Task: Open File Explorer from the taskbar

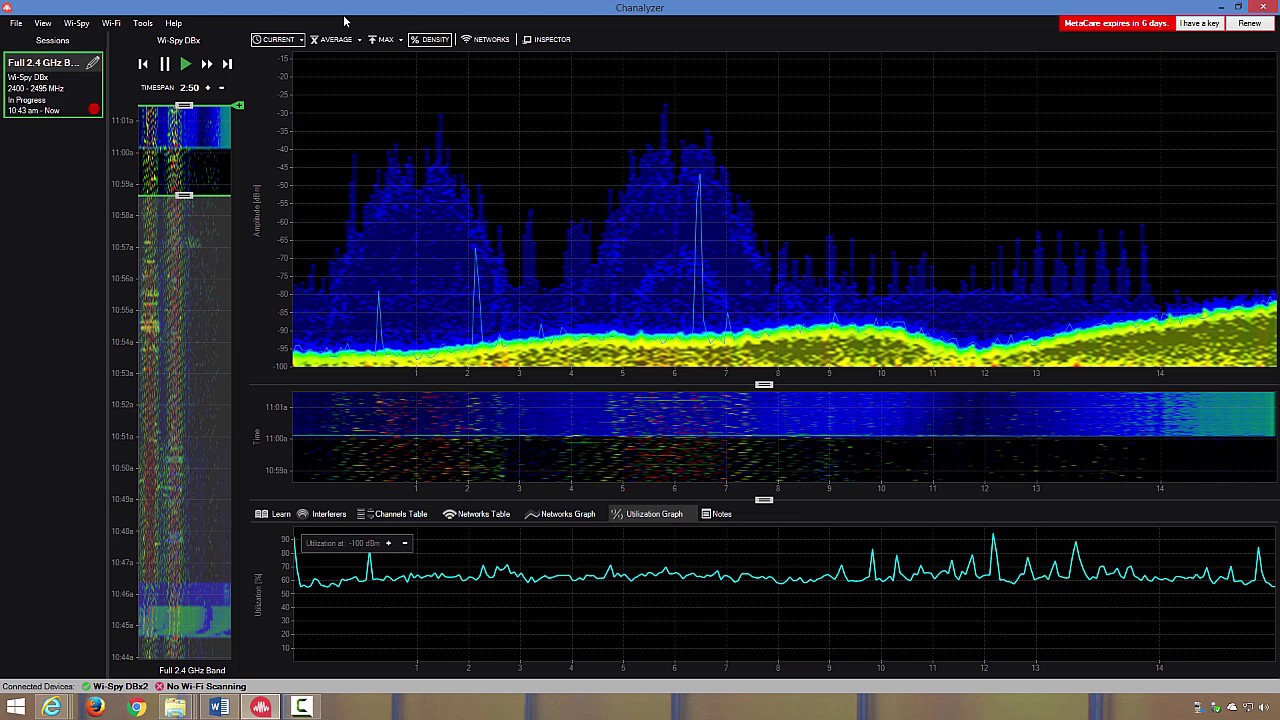Action: pyautogui.click(x=177, y=708)
